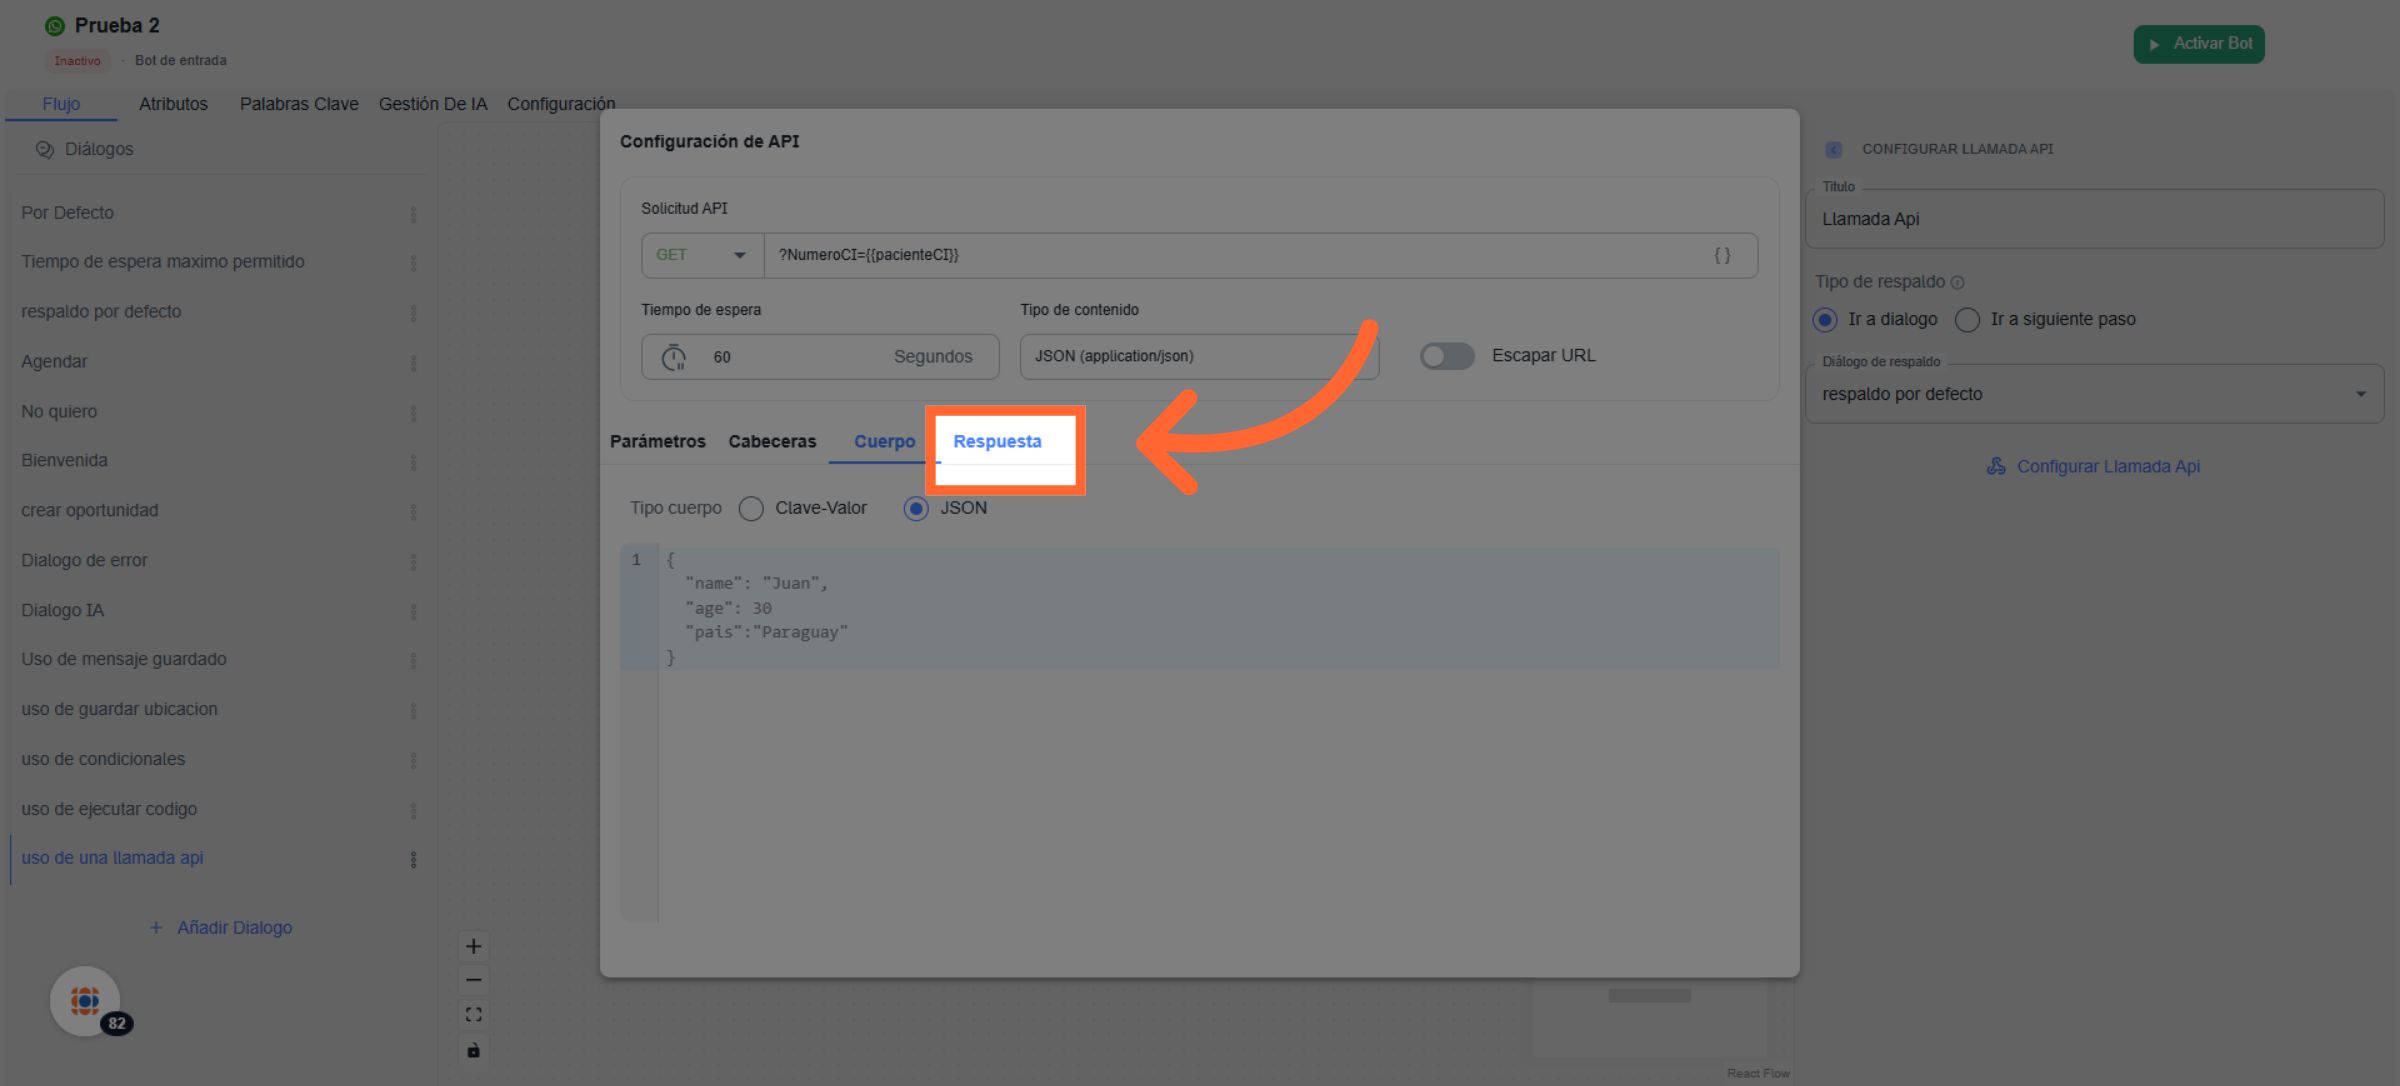Select the Clave-Valor radio option
The width and height of the screenshot is (2400, 1086).
pos(751,509)
